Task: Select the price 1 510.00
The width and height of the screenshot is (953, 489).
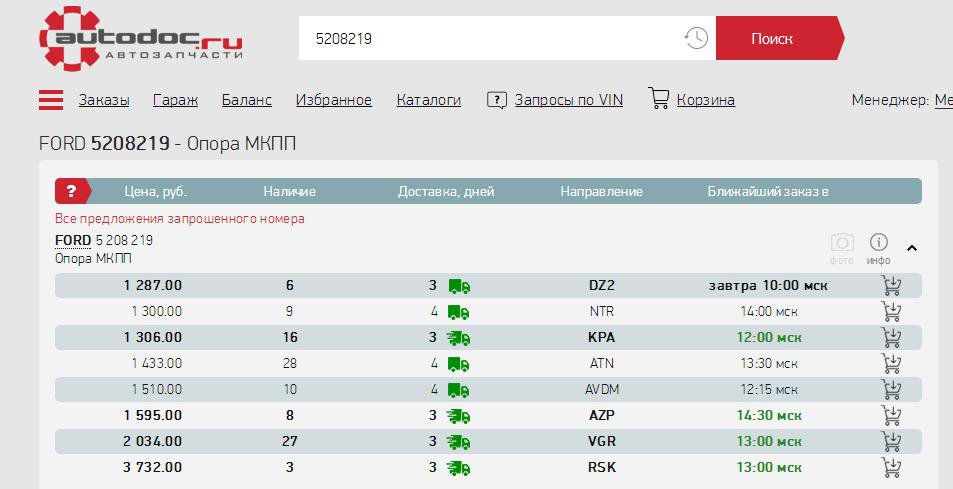Action: point(157,389)
